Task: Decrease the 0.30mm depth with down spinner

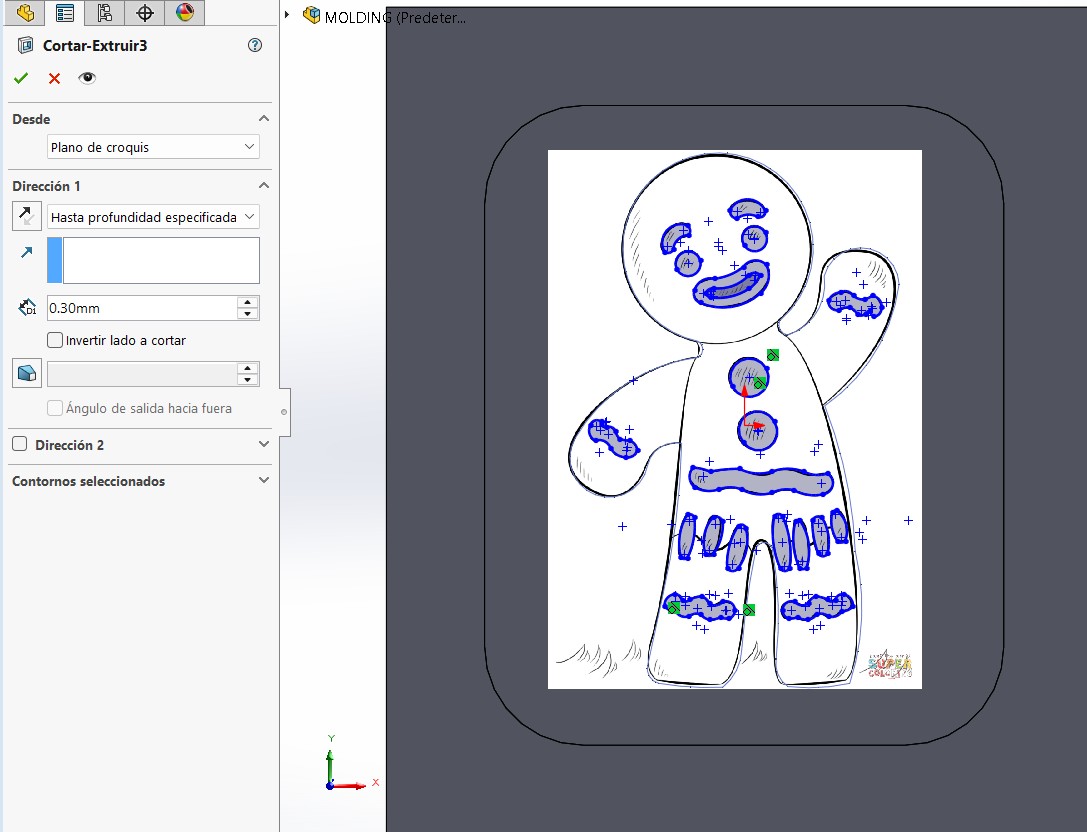Action: pos(247,313)
